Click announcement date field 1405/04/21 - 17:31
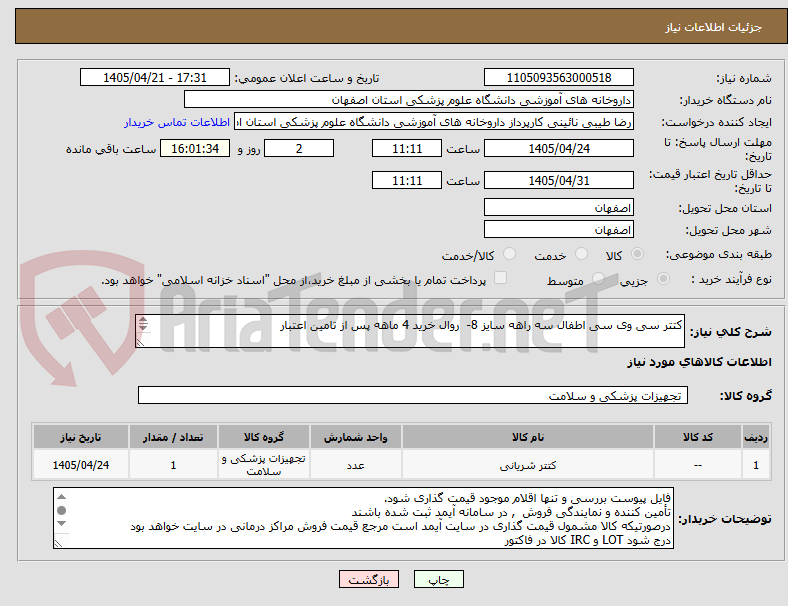 155,77
